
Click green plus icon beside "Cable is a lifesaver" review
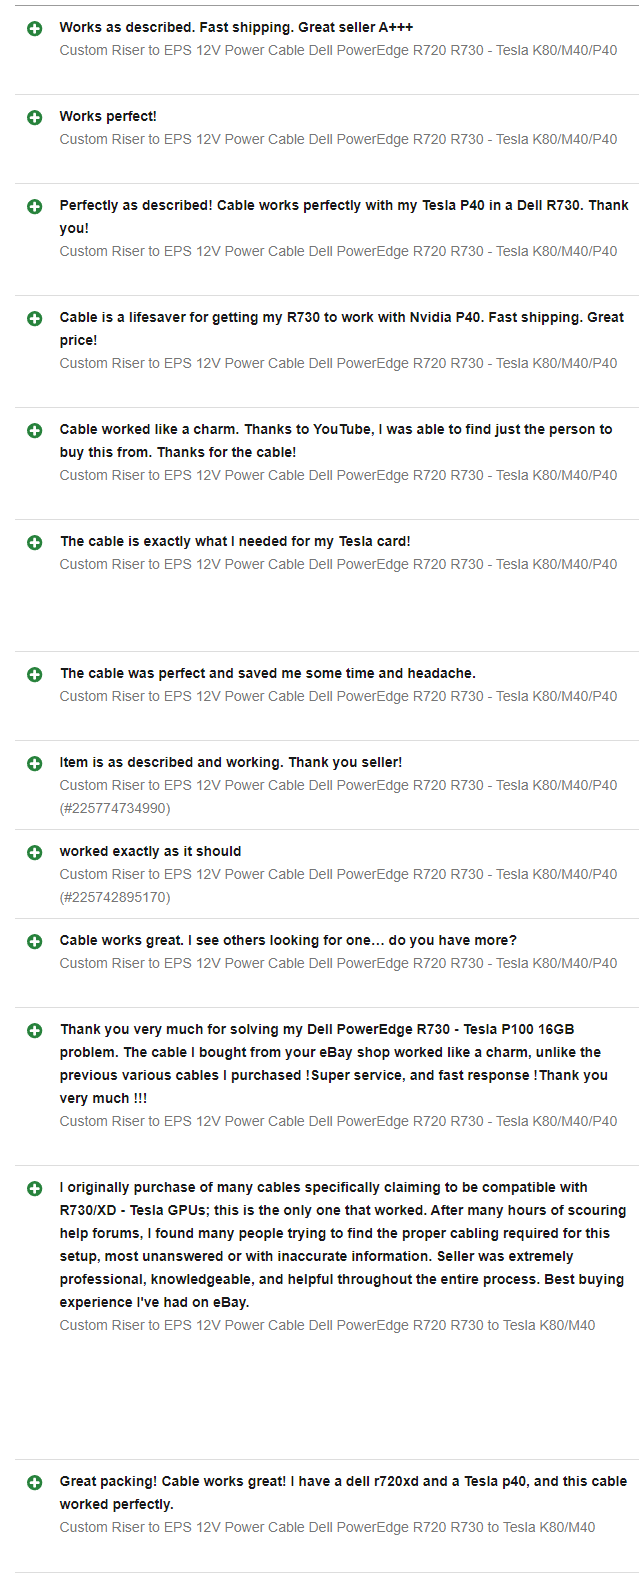(x=35, y=319)
